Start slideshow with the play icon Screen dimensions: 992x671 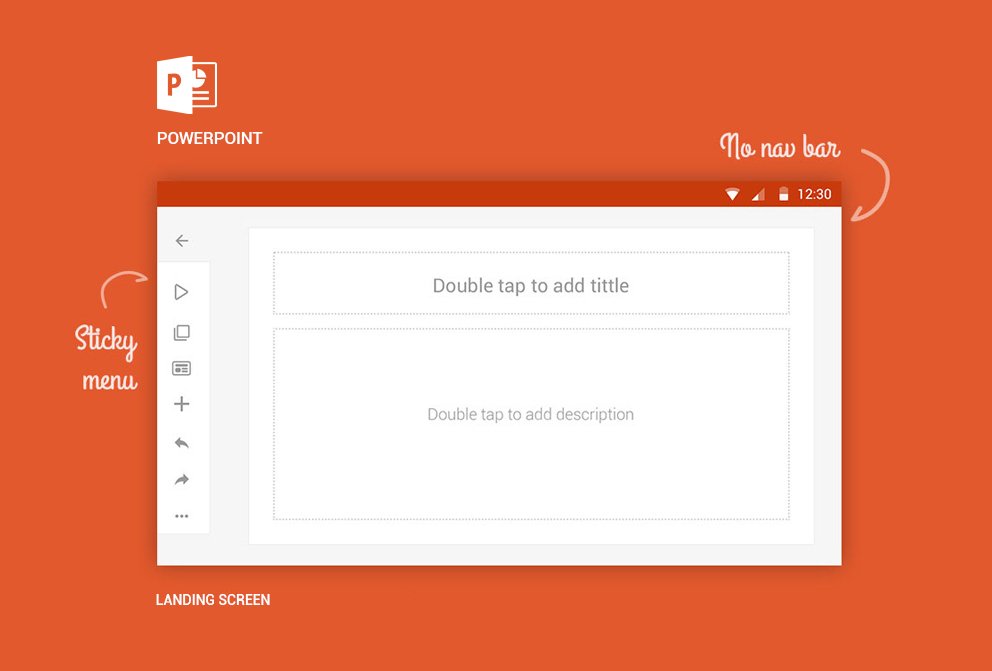182,292
